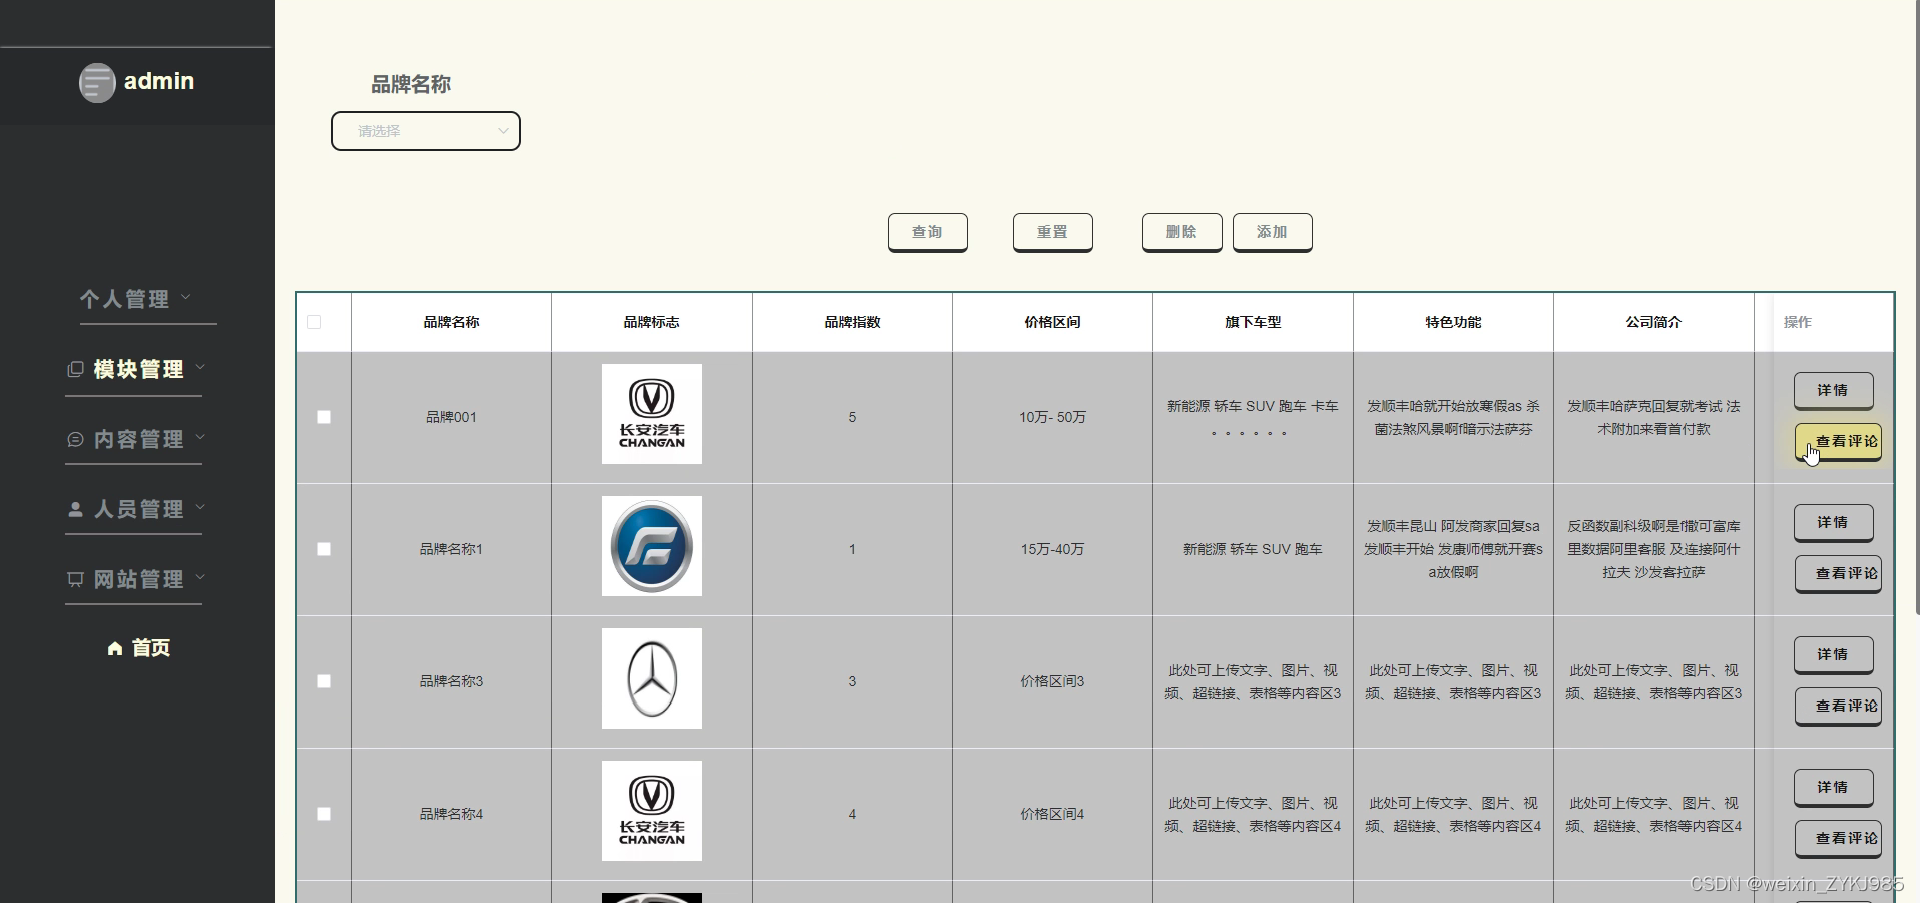
Task: Open the 网站管理 sidebar menu
Action: (x=135, y=579)
